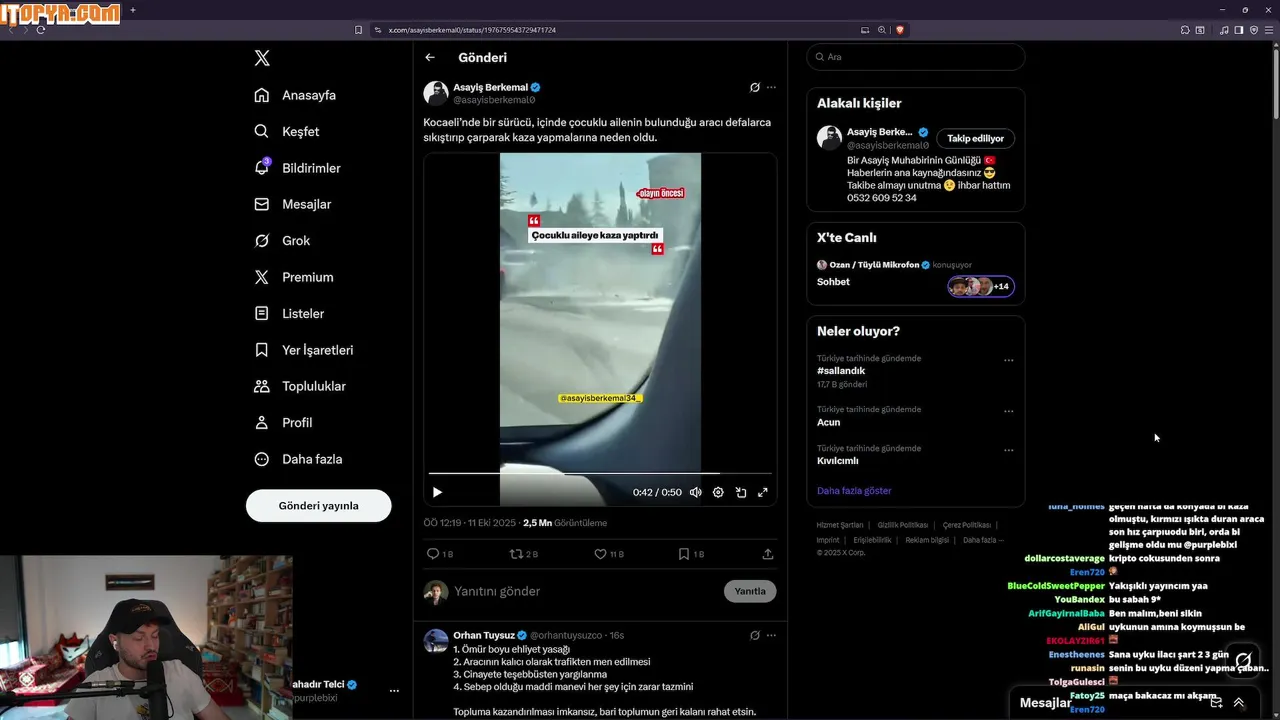The height and width of the screenshot is (720, 1280).
Task: Open Bildirimler notifications
Action: [x=297, y=168]
